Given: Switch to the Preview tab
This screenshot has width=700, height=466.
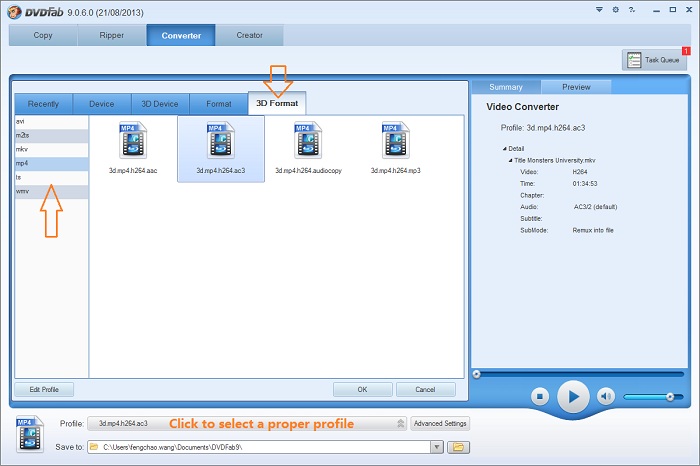Looking at the screenshot, I should click(576, 87).
